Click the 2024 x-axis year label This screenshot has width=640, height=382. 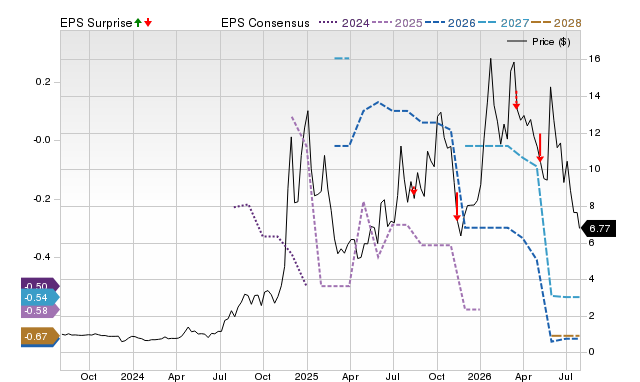click(x=133, y=376)
